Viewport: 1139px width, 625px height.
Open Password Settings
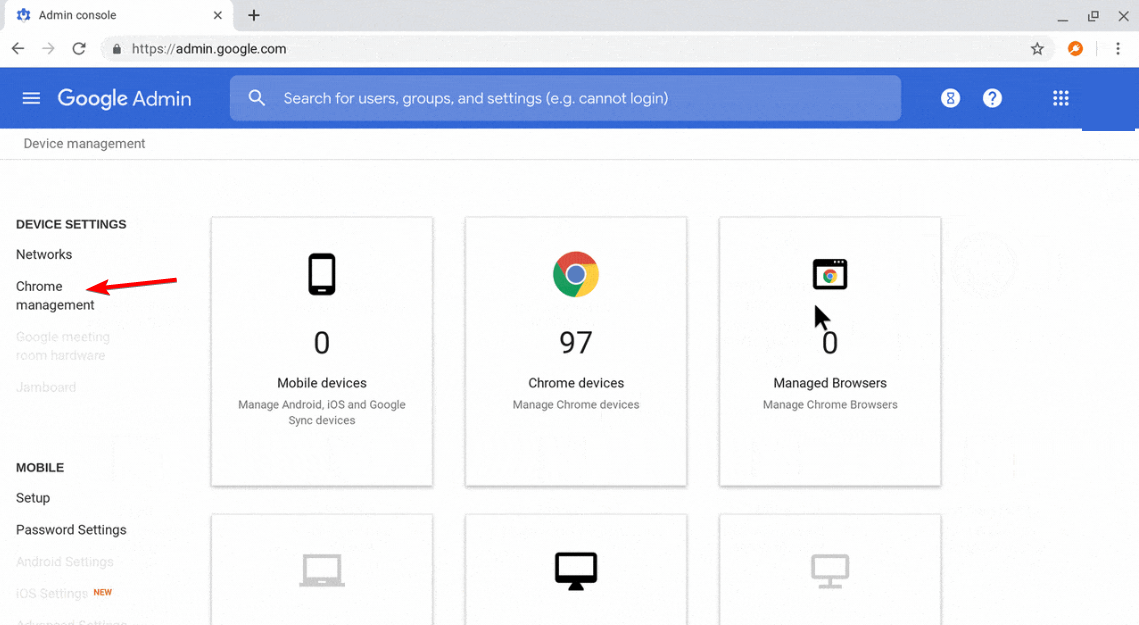(x=71, y=530)
